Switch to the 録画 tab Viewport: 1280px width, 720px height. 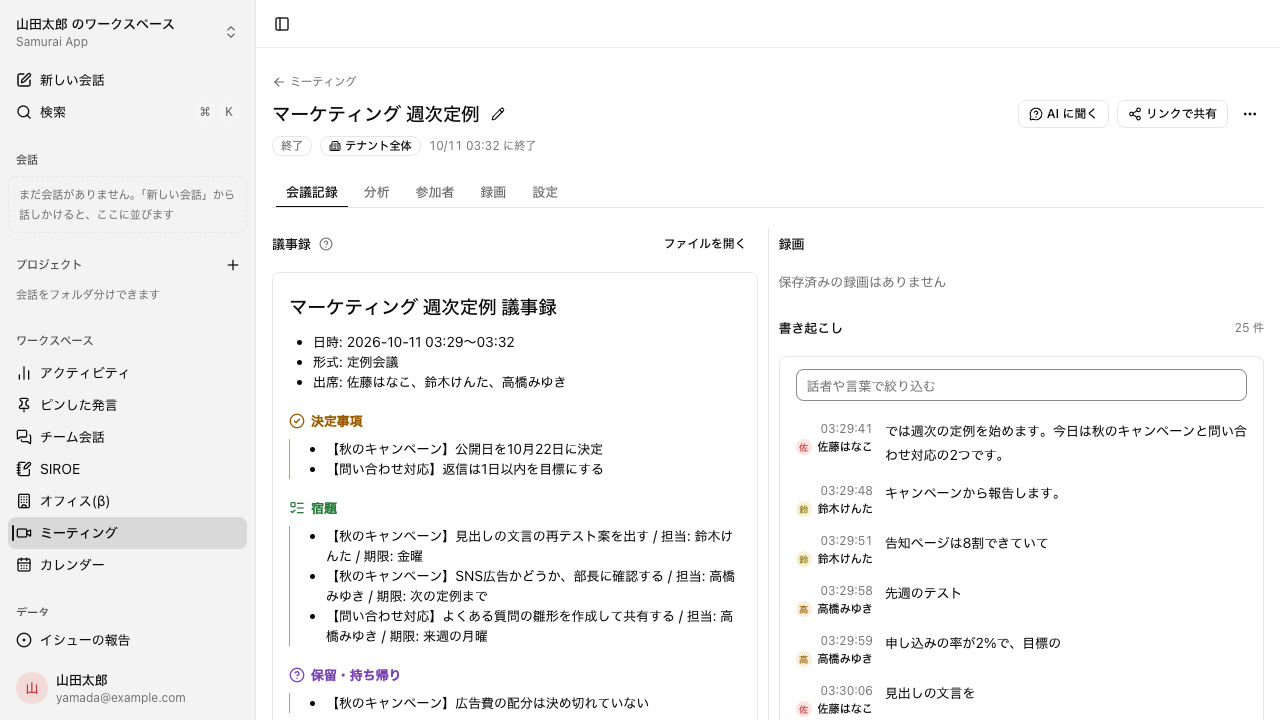click(x=493, y=192)
